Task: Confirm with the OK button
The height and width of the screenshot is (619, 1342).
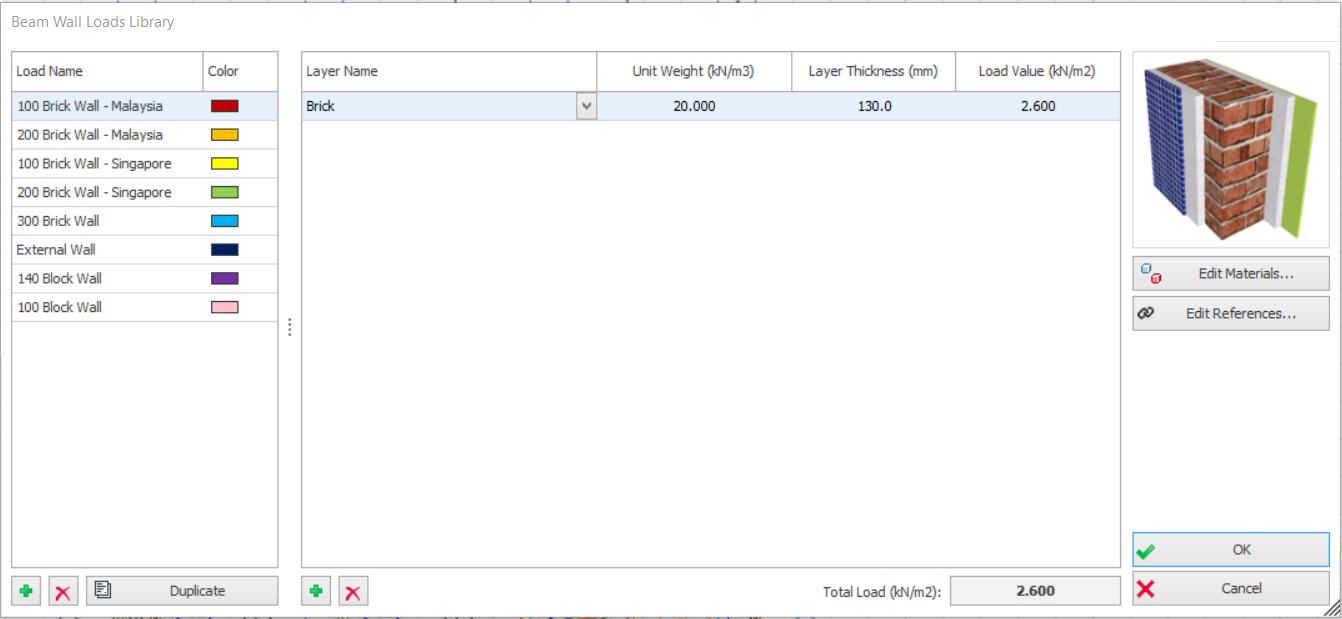Action: coord(1231,549)
